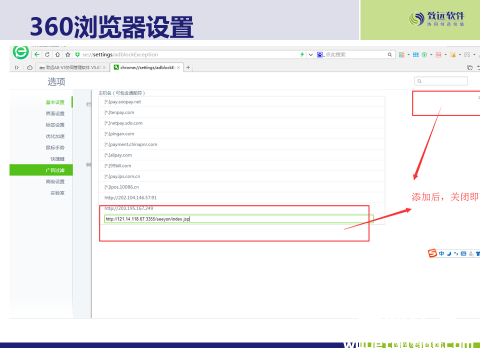Image resolution: width=480 pixels, height=360 pixels.
Task: Open the search engine selector dropdown
Action: click(x=321, y=55)
